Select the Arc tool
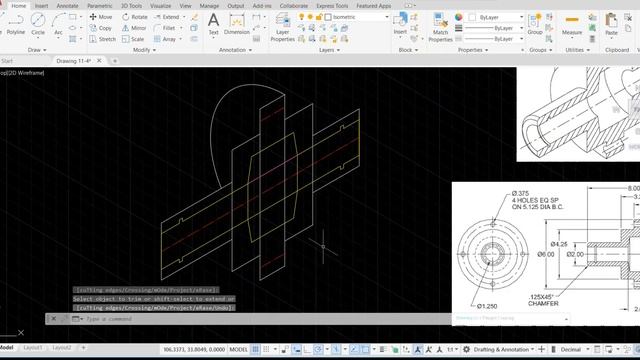Screen dimensions: 640x360 tap(58, 24)
